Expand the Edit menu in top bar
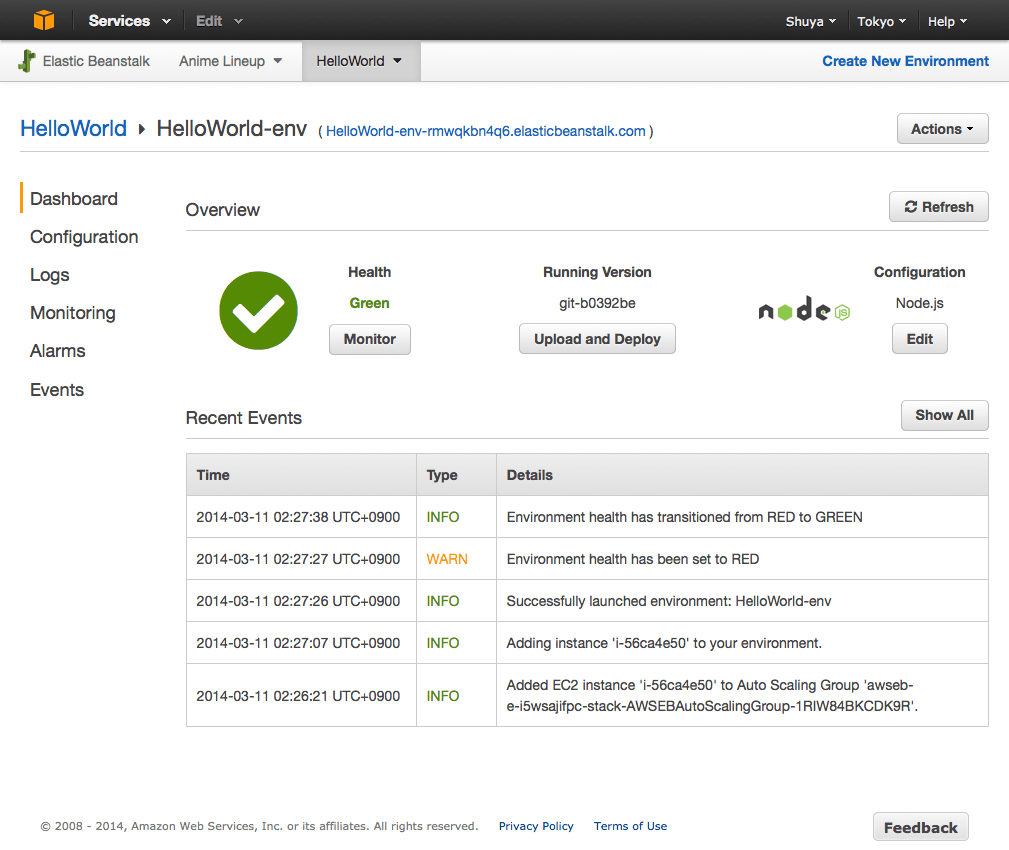The height and width of the screenshot is (850, 1009). click(x=219, y=21)
